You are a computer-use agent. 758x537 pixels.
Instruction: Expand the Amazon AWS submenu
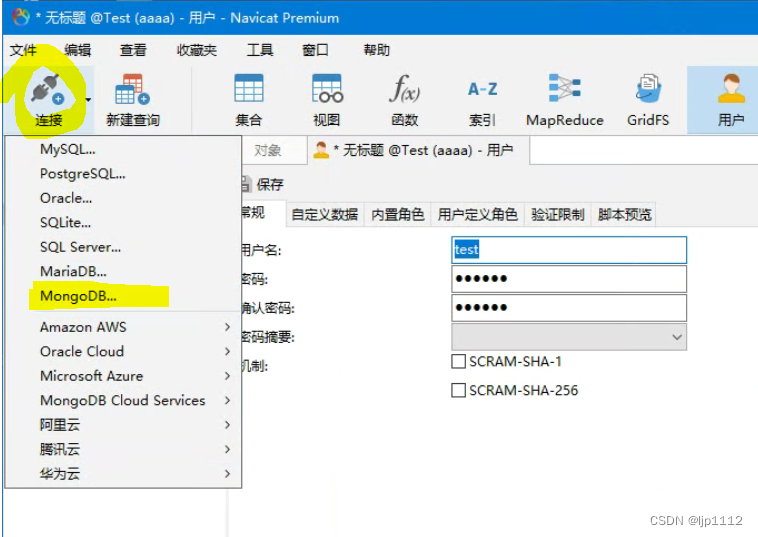coord(123,327)
